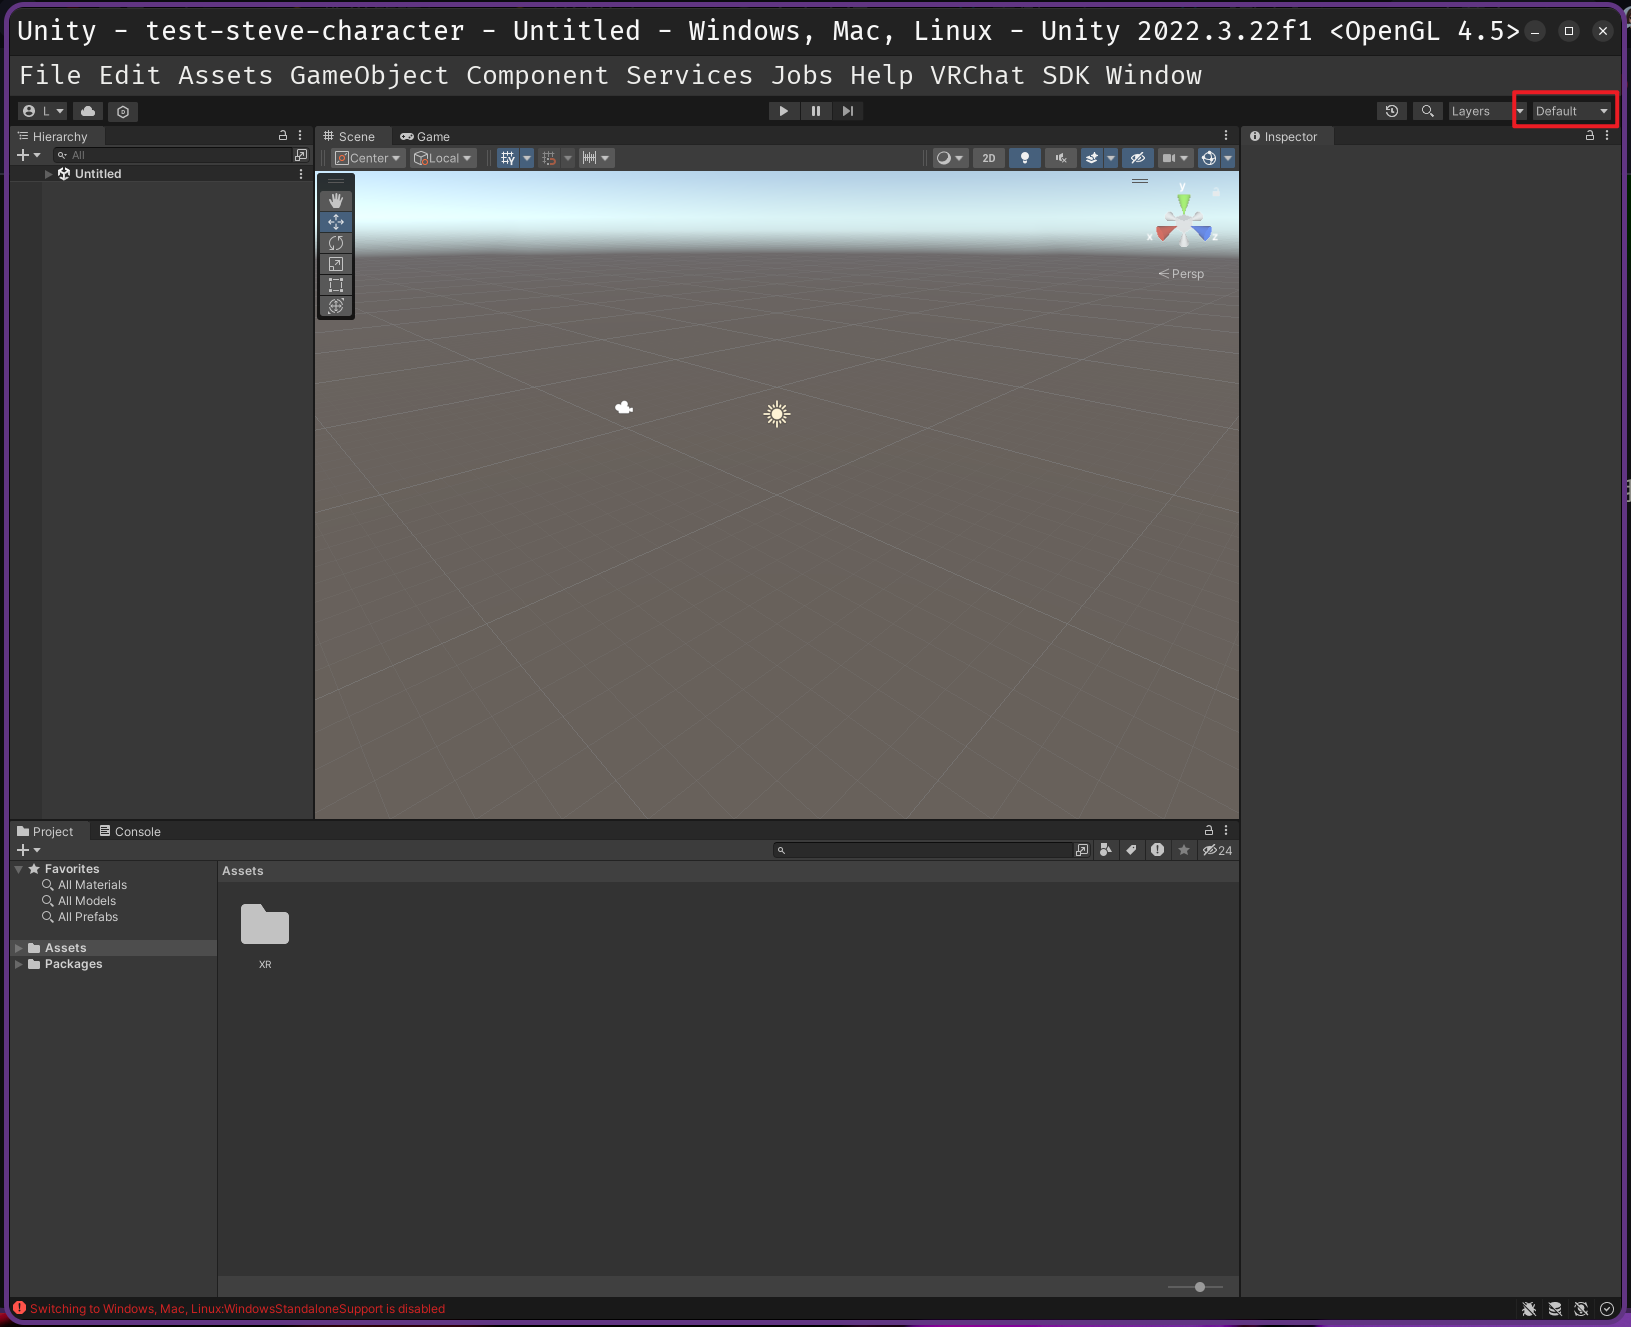
Task: Expand the Untitled scene in Hierarchy
Action: 48,174
